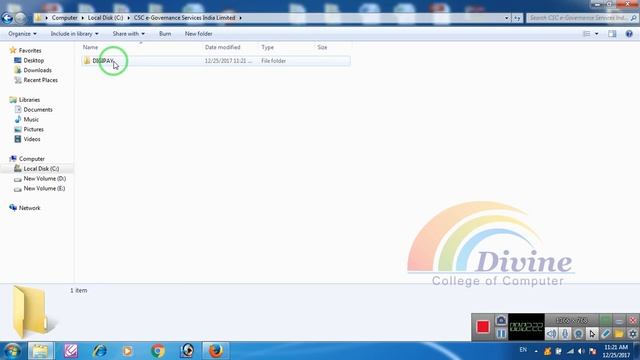This screenshot has width=640, height=360.
Task: Click the Explorer forward arrow button
Action: point(20,18)
